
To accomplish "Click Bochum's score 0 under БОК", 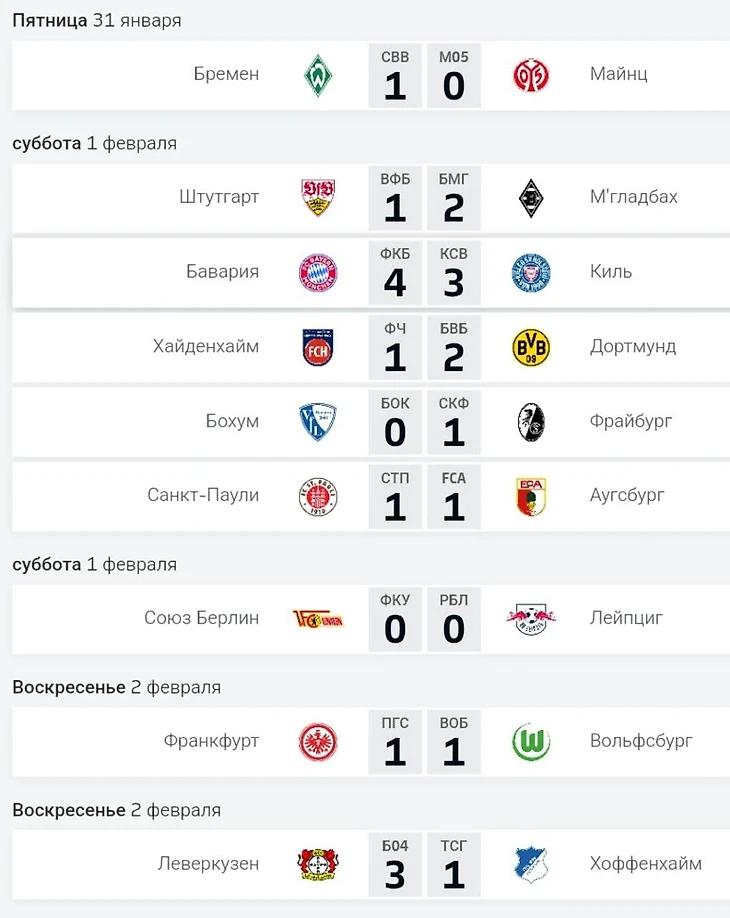I will point(395,433).
